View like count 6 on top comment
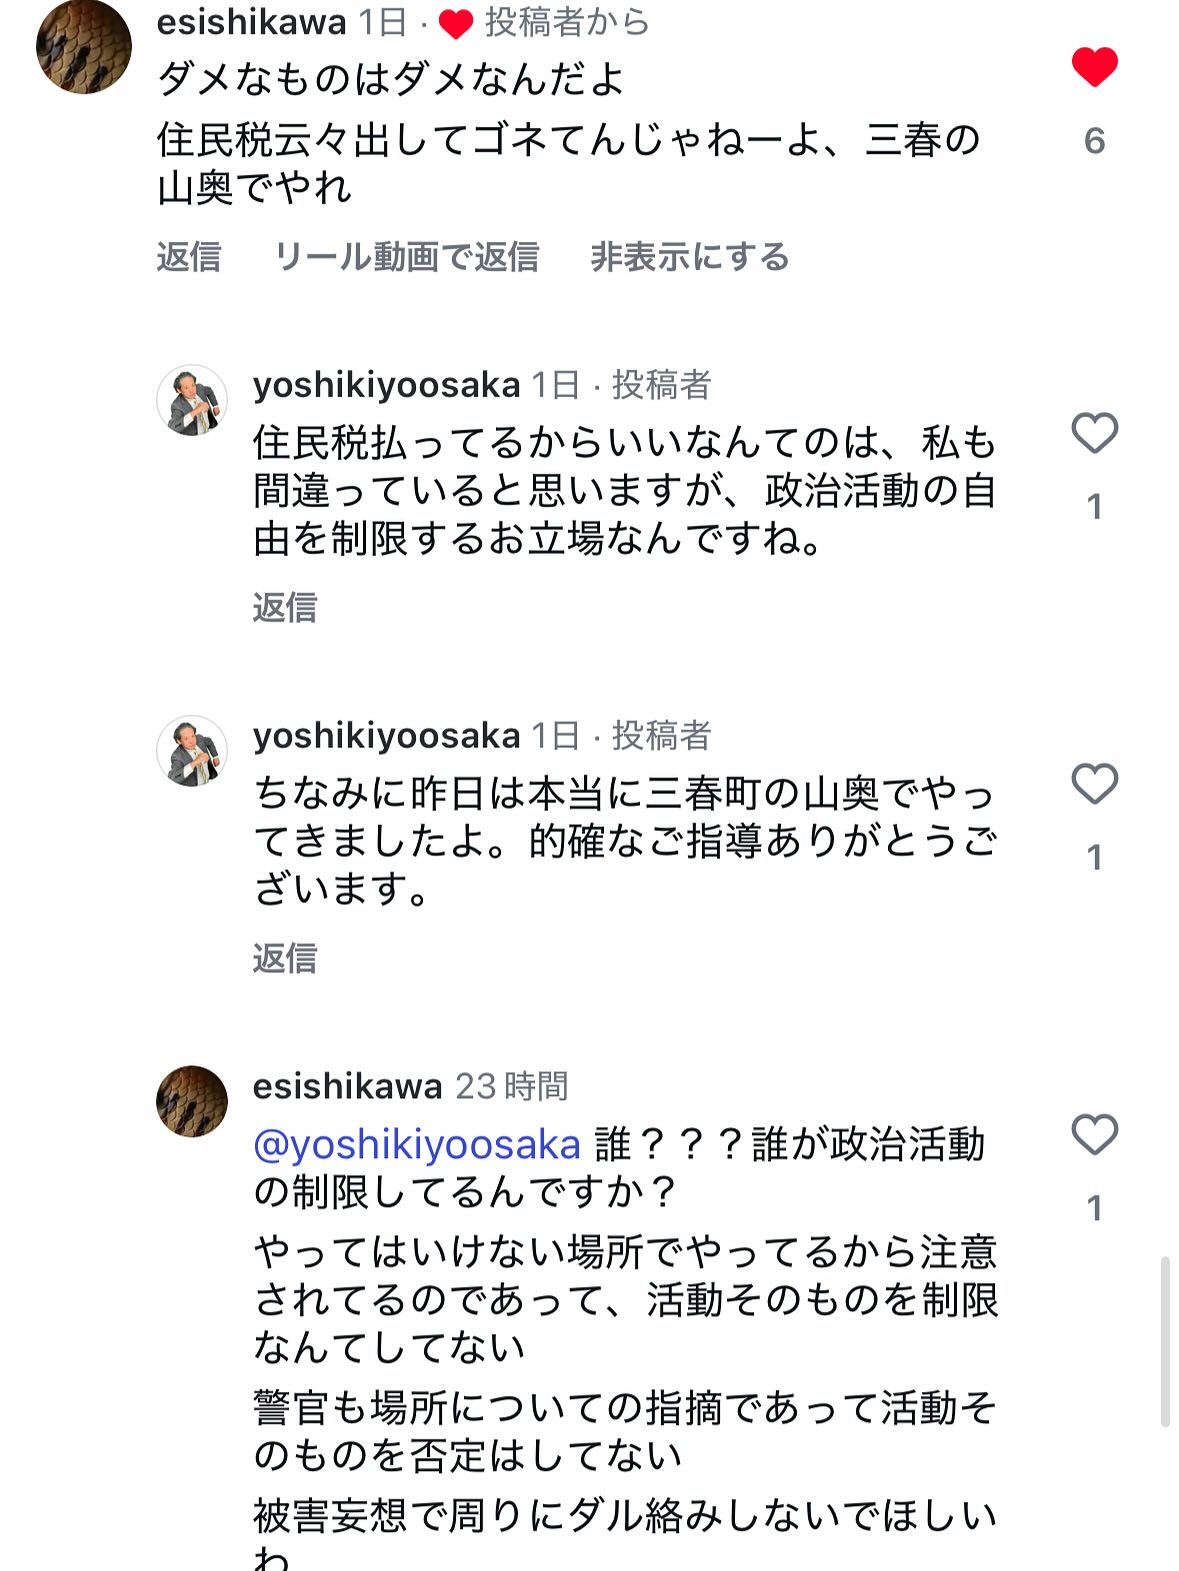Screen dimensions: 1179x1571 [1094, 141]
